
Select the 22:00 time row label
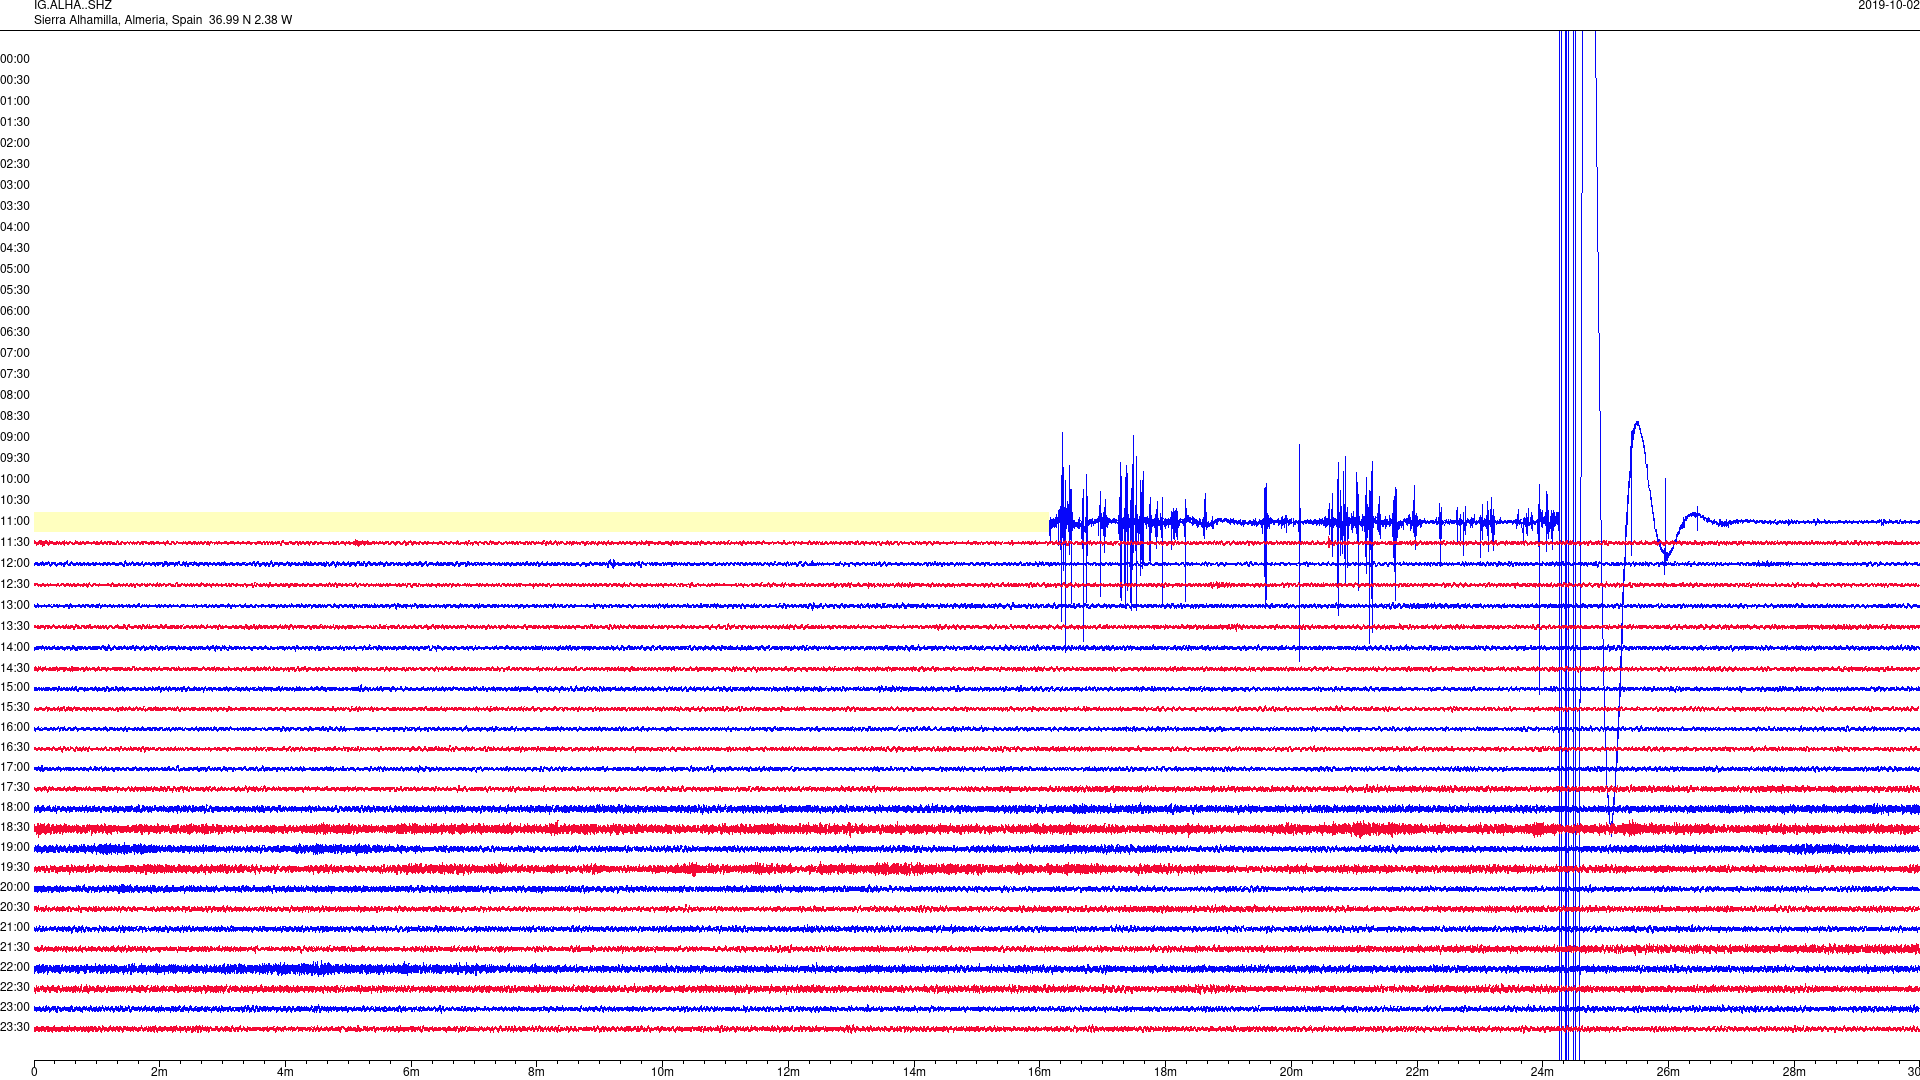(x=15, y=967)
